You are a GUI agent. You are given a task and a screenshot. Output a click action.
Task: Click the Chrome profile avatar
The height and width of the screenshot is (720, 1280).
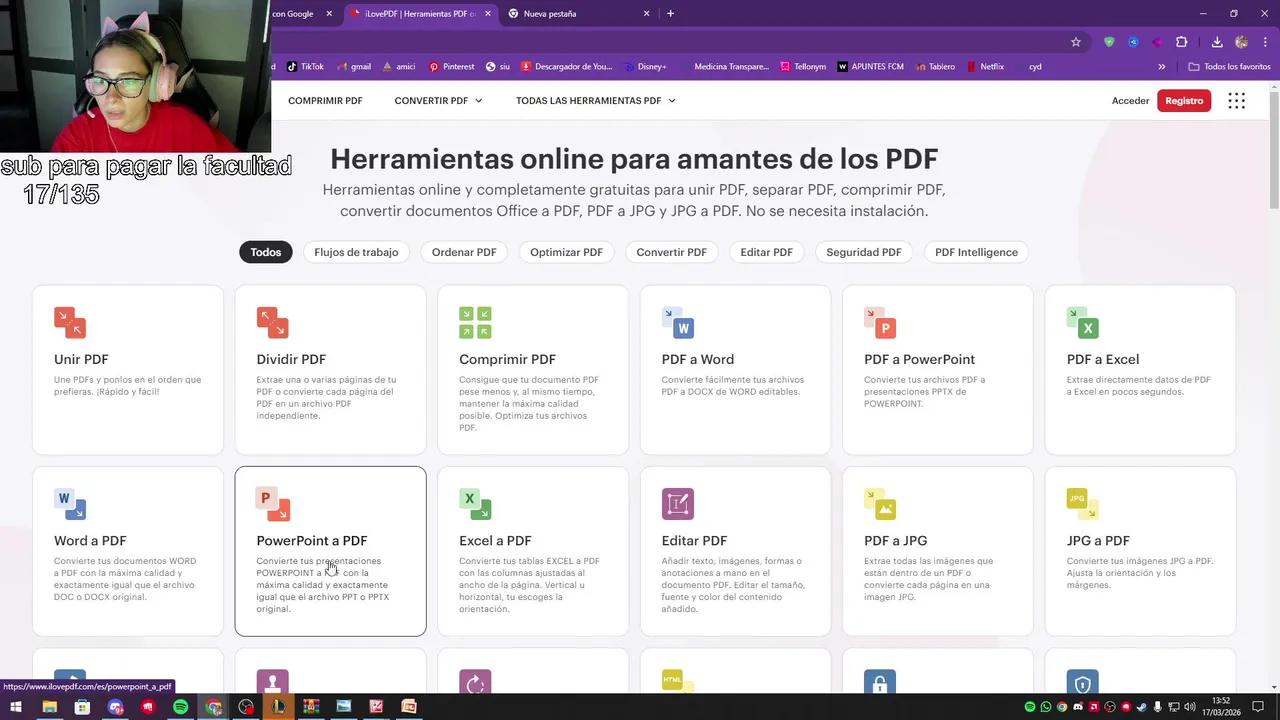pyautogui.click(x=1242, y=42)
